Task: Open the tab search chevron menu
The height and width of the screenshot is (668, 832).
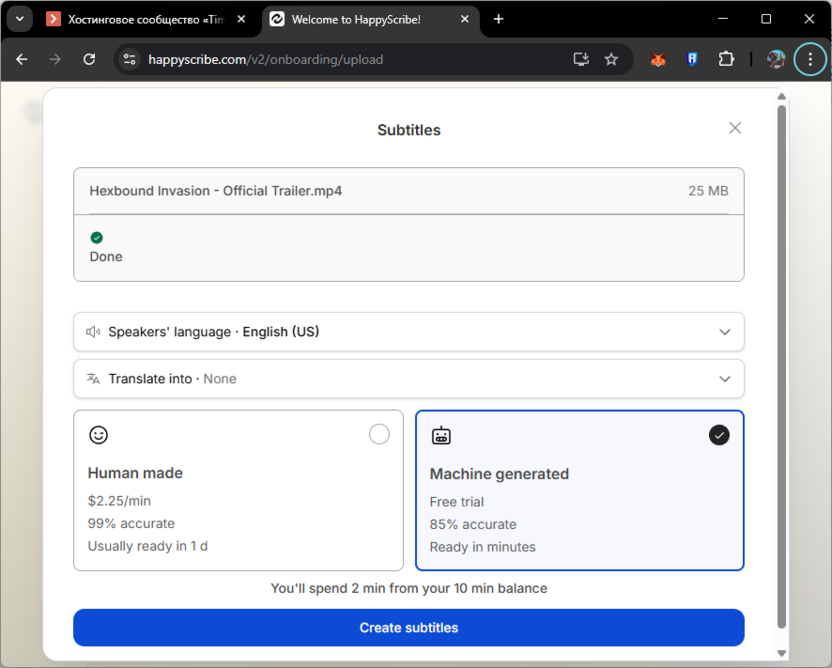Action: click(19, 19)
